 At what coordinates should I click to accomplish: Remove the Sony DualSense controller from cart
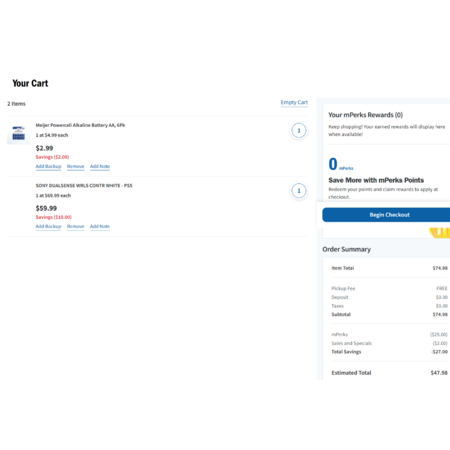tap(76, 226)
